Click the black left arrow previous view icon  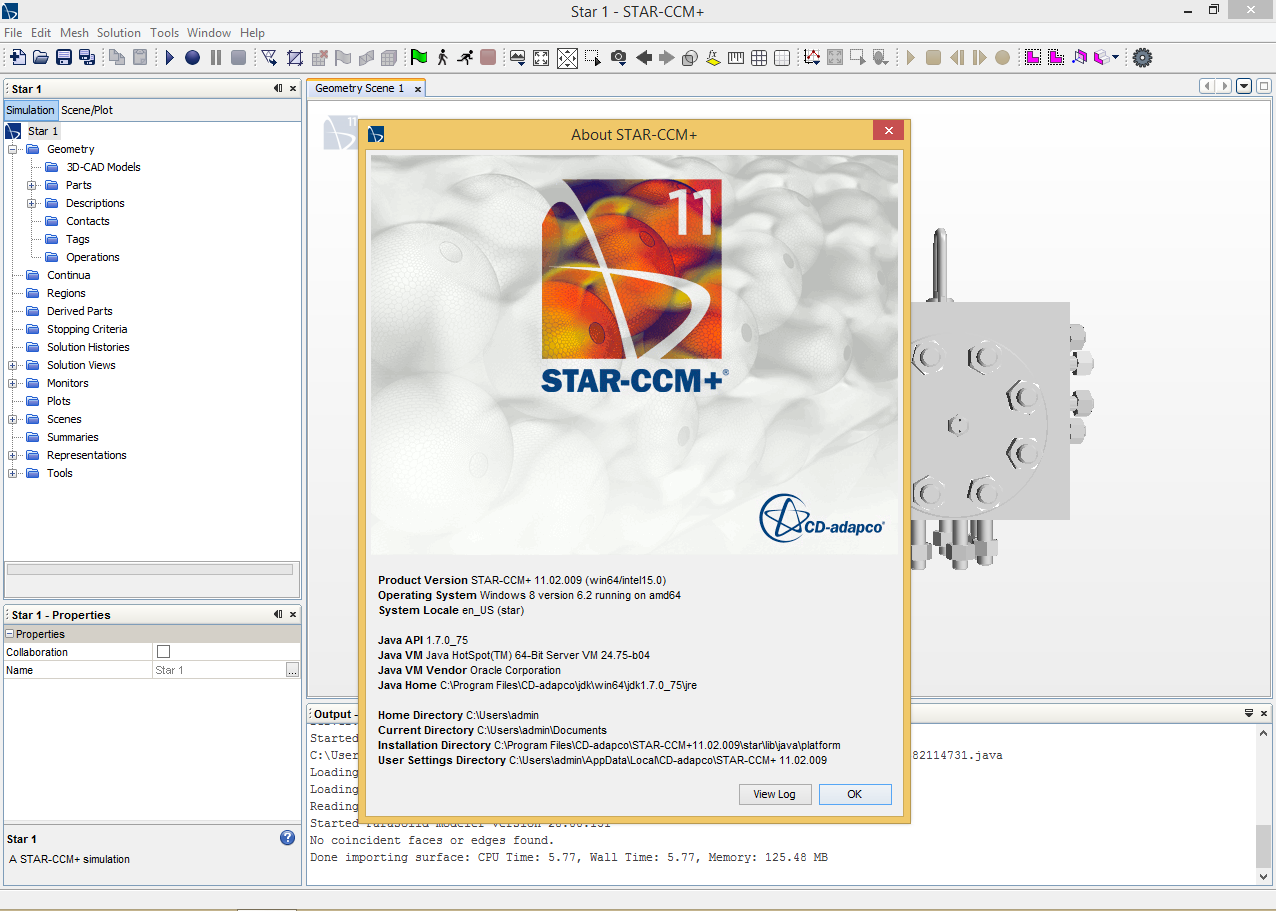[x=644, y=58]
